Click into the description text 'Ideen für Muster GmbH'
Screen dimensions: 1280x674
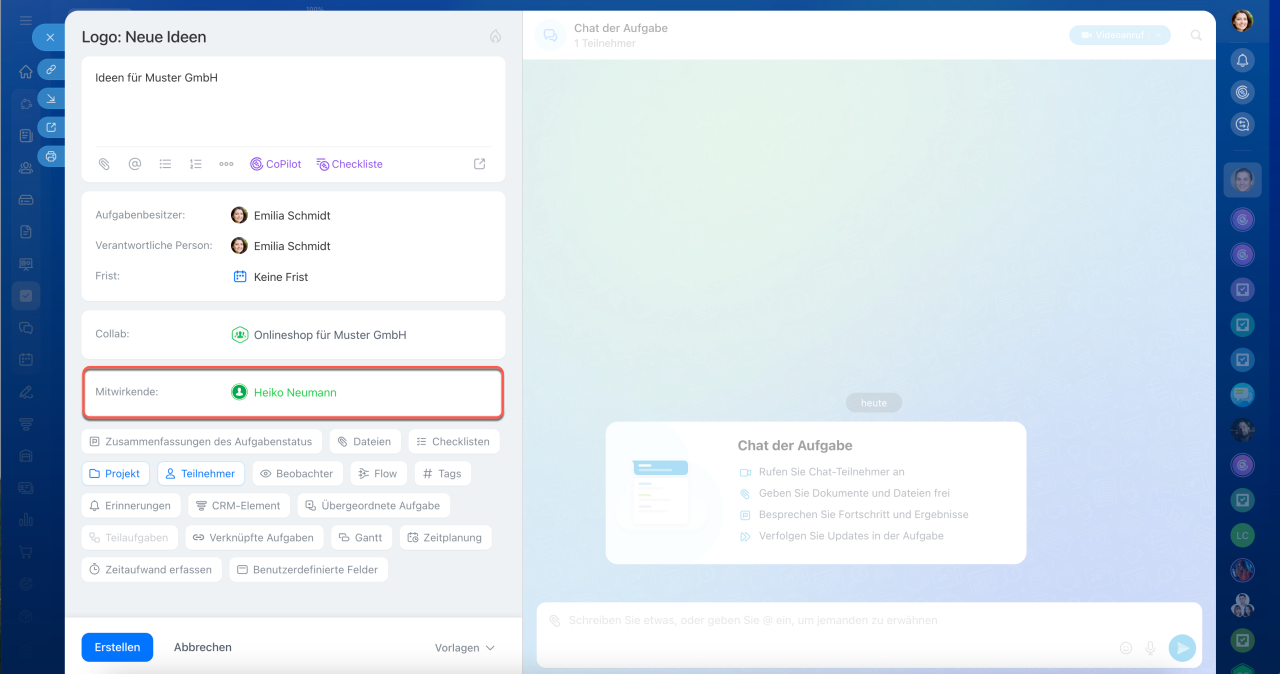(156, 77)
